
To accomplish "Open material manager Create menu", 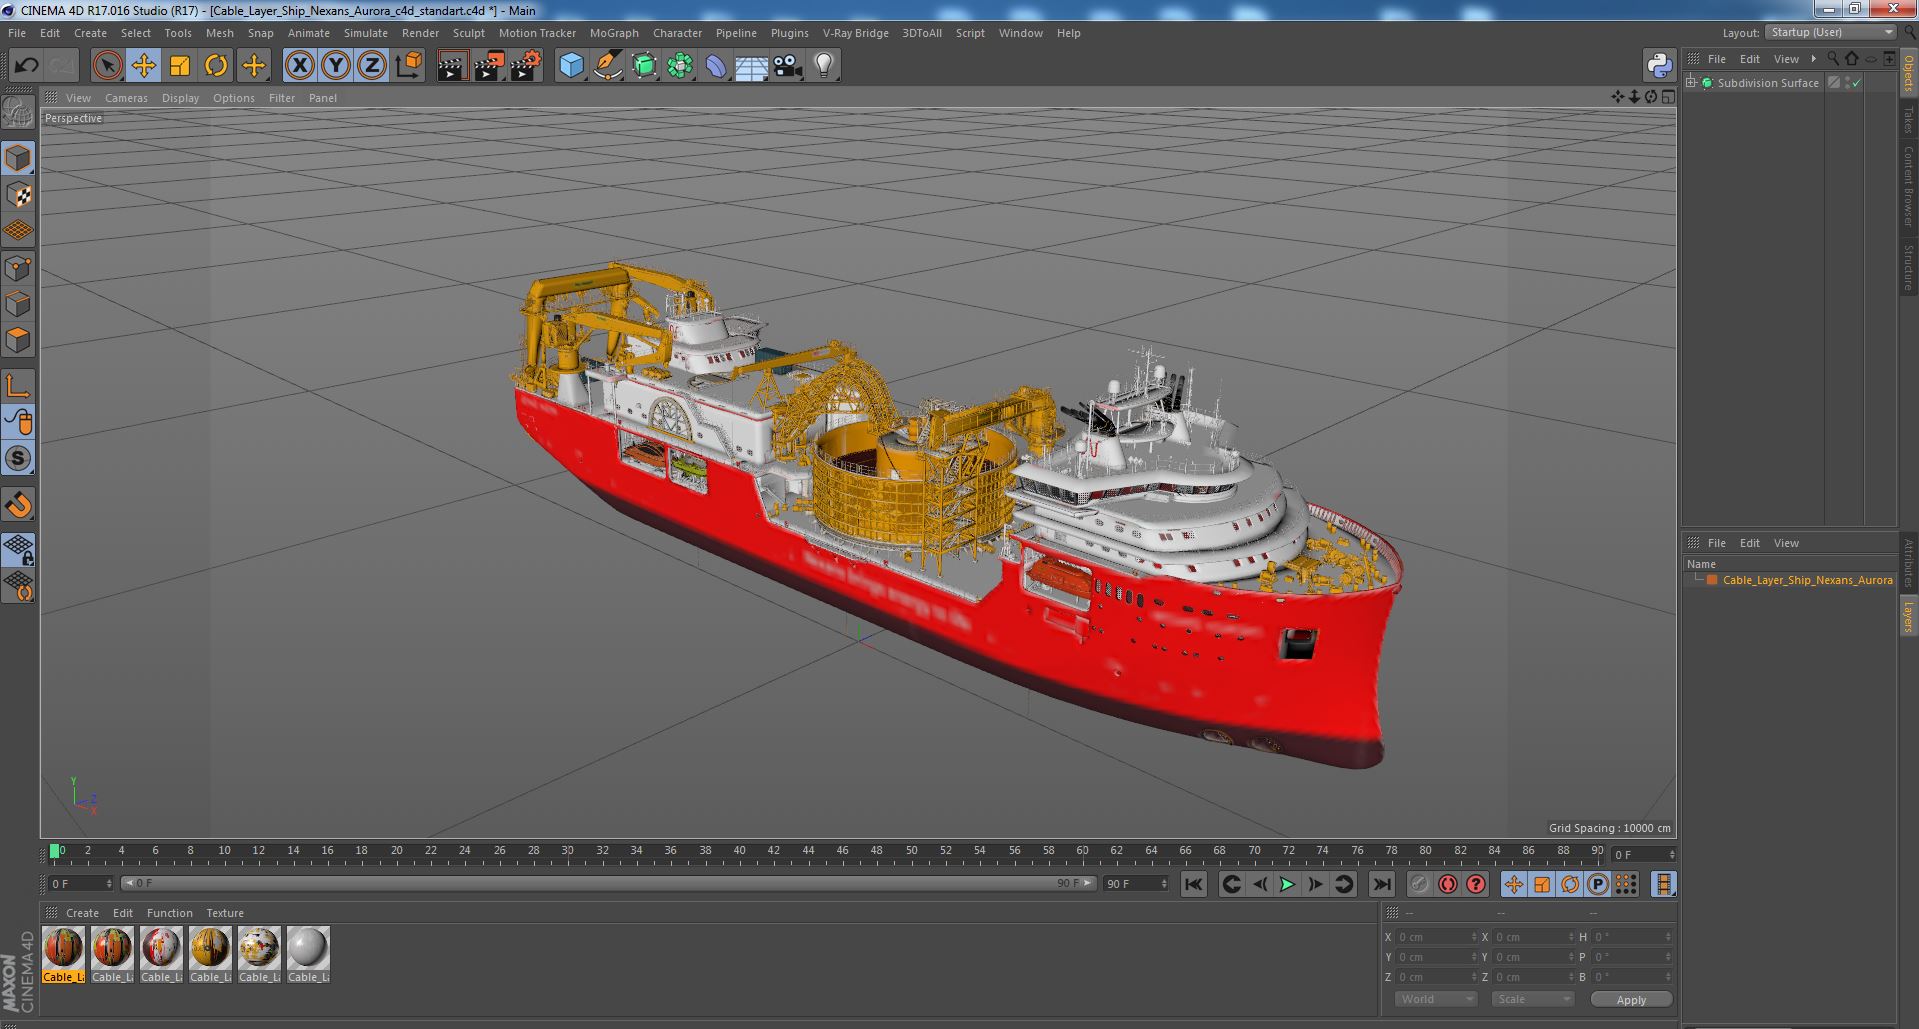I will click(82, 913).
